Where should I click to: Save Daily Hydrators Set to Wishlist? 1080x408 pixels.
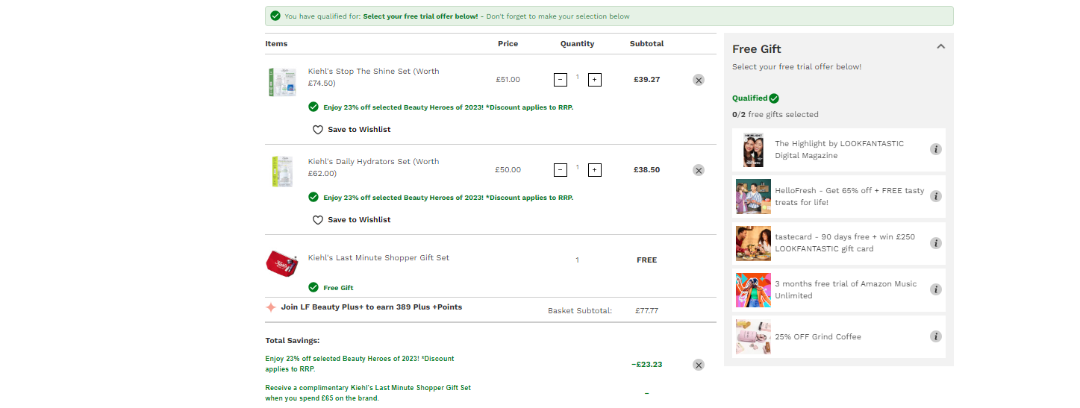[x=351, y=220]
